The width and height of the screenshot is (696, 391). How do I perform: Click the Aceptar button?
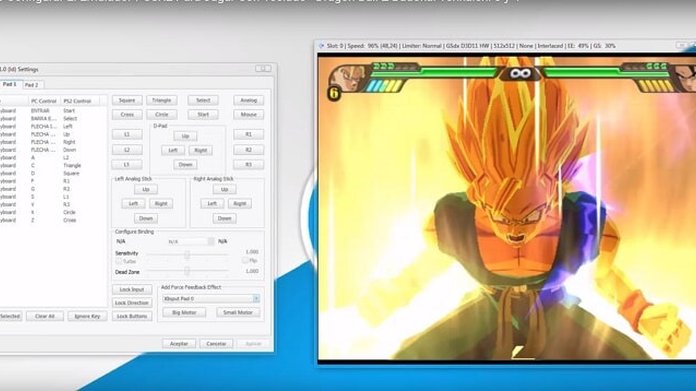click(179, 344)
